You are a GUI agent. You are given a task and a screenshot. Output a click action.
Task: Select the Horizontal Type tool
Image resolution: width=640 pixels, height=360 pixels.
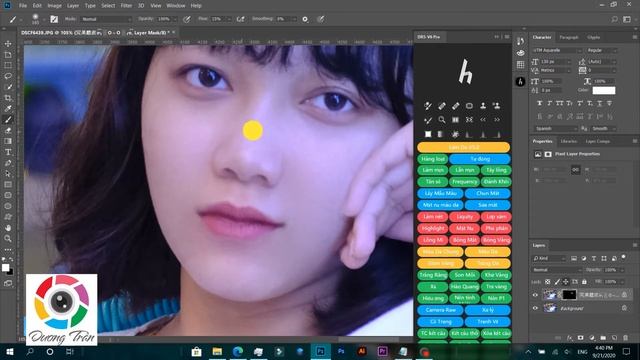(8, 152)
